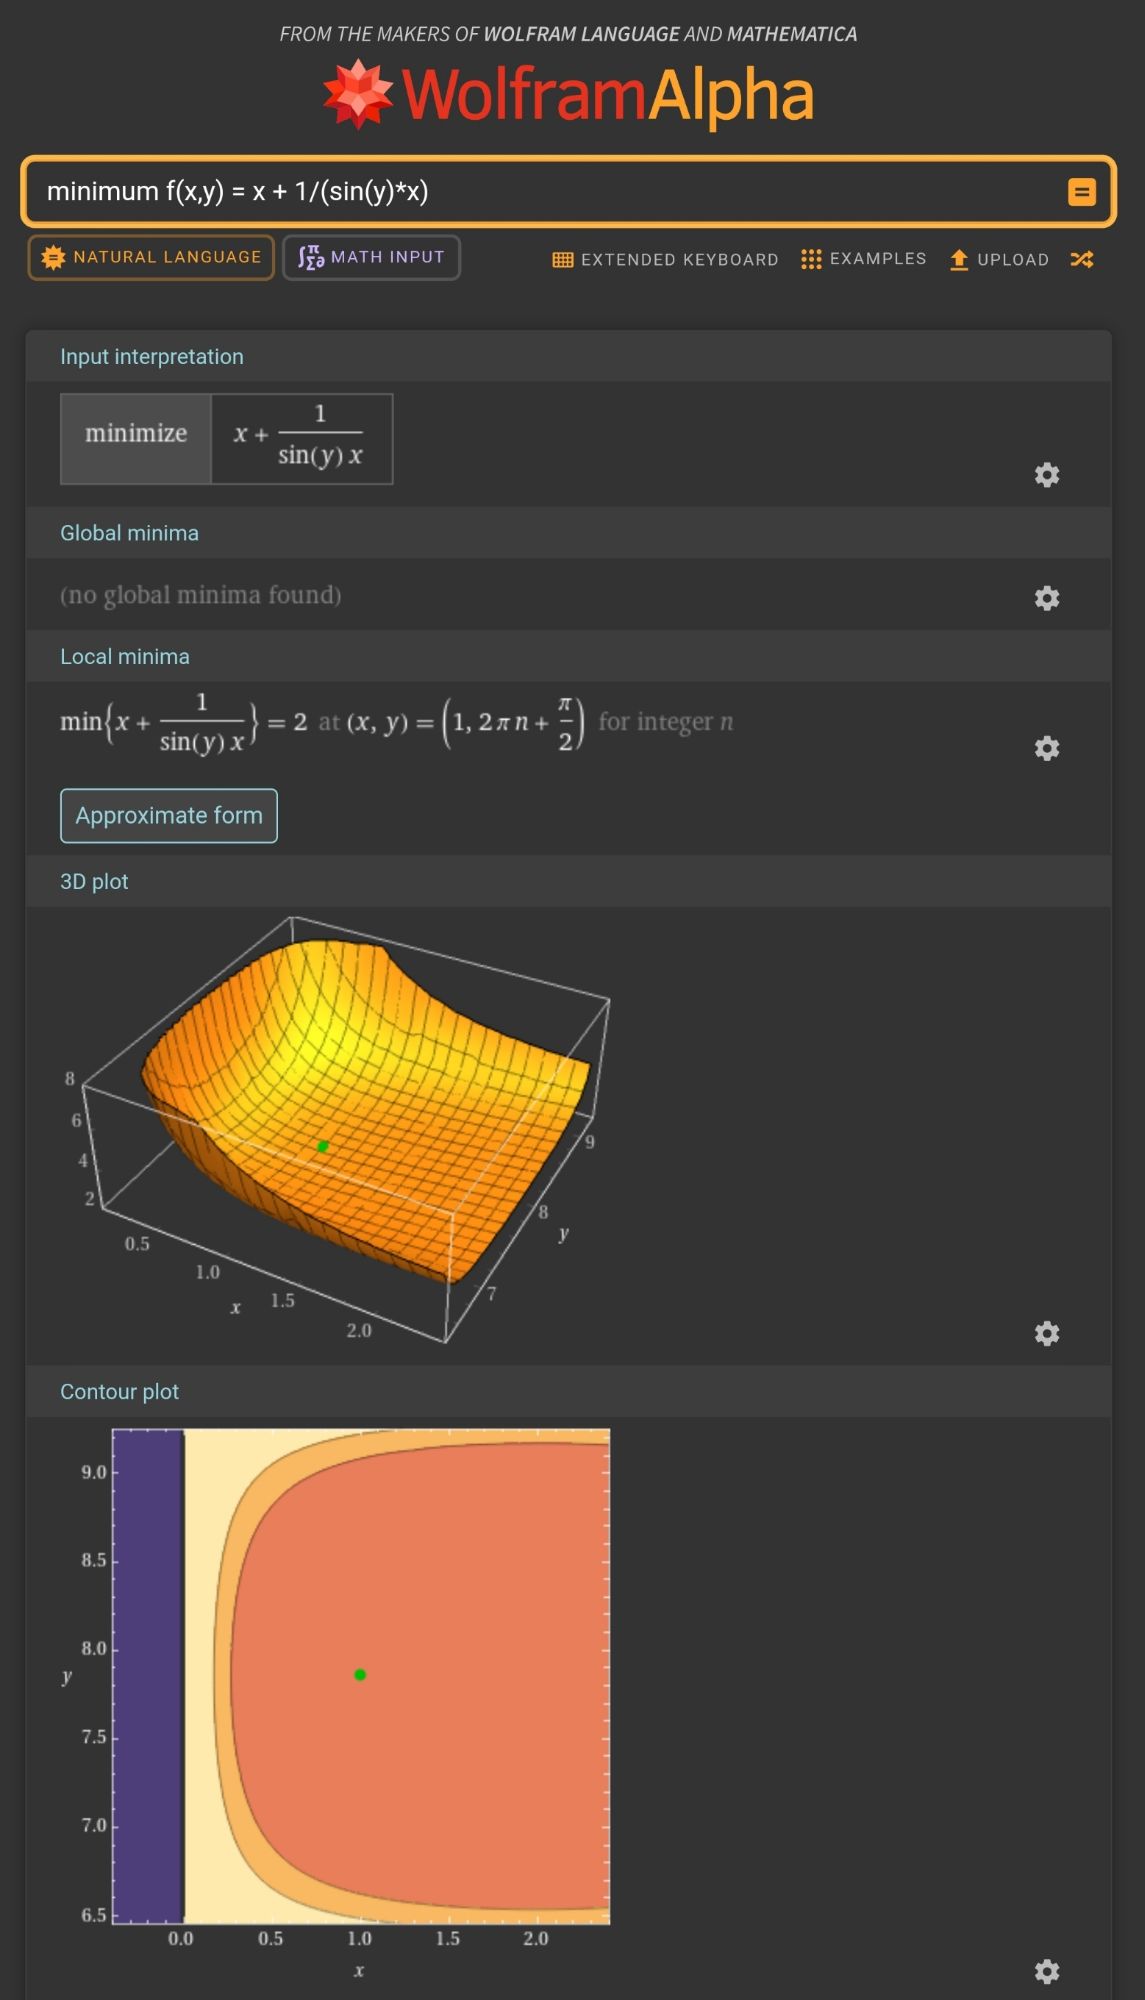
Task: Show the Approximate form result
Action: (169, 816)
